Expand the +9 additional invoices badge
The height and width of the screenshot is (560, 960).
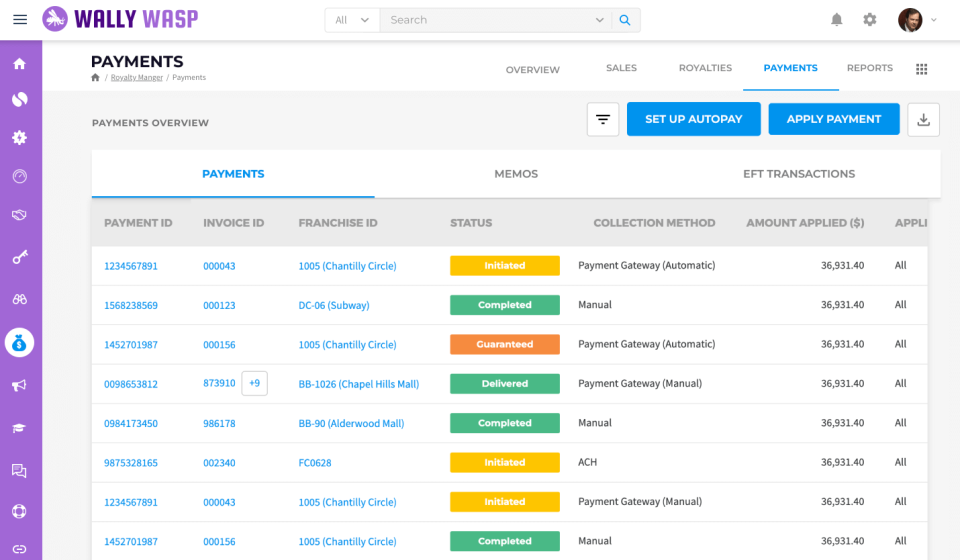tap(254, 383)
